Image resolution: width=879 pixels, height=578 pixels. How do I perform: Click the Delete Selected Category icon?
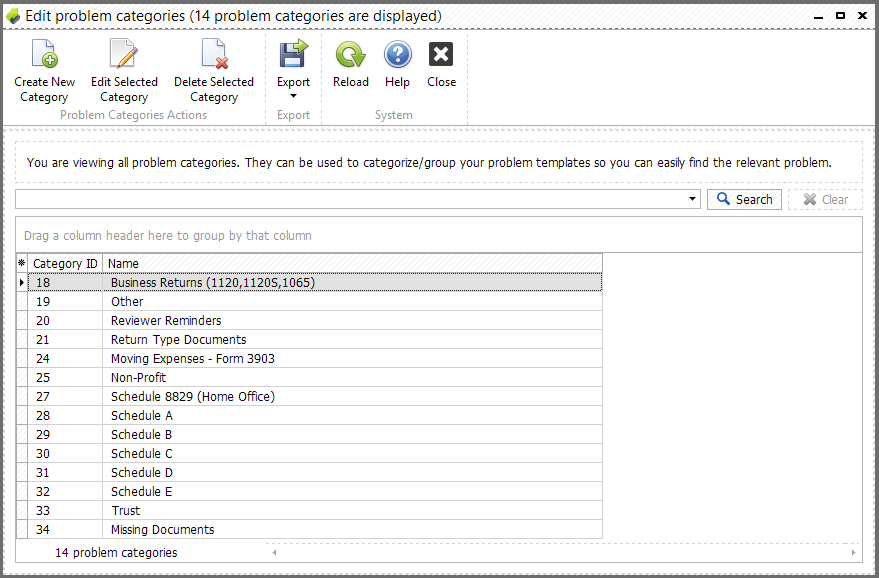(214, 54)
